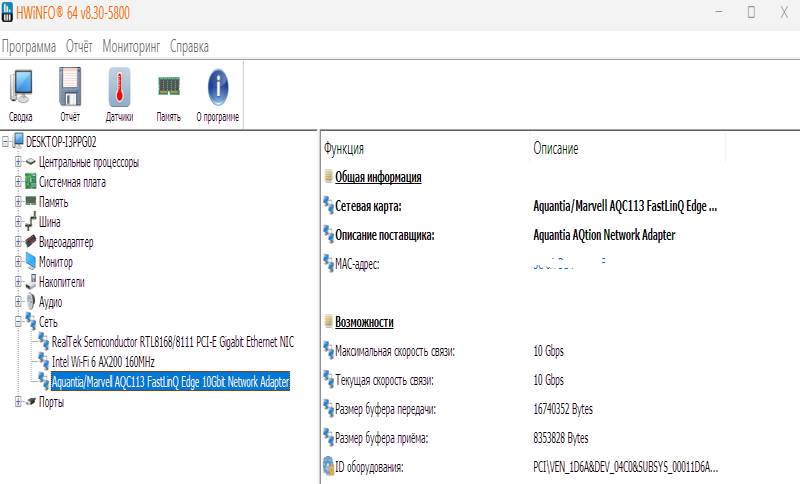
Task: Expand the Порты tree branch
Action: [x=18, y=402]
